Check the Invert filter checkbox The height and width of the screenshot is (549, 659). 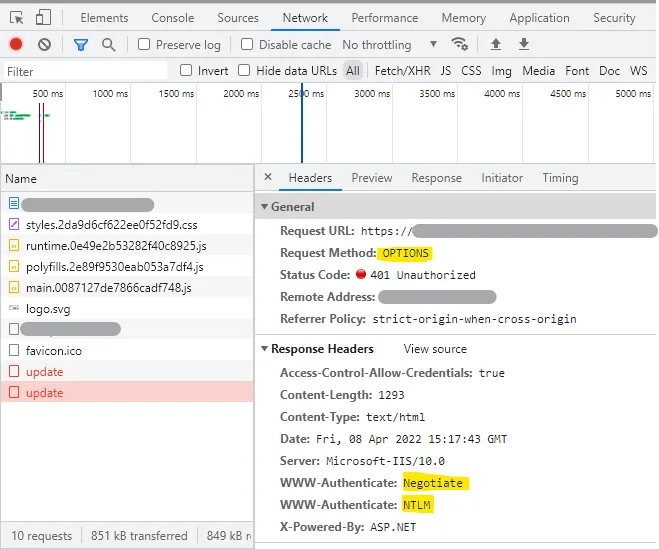(x=186, y=70)
